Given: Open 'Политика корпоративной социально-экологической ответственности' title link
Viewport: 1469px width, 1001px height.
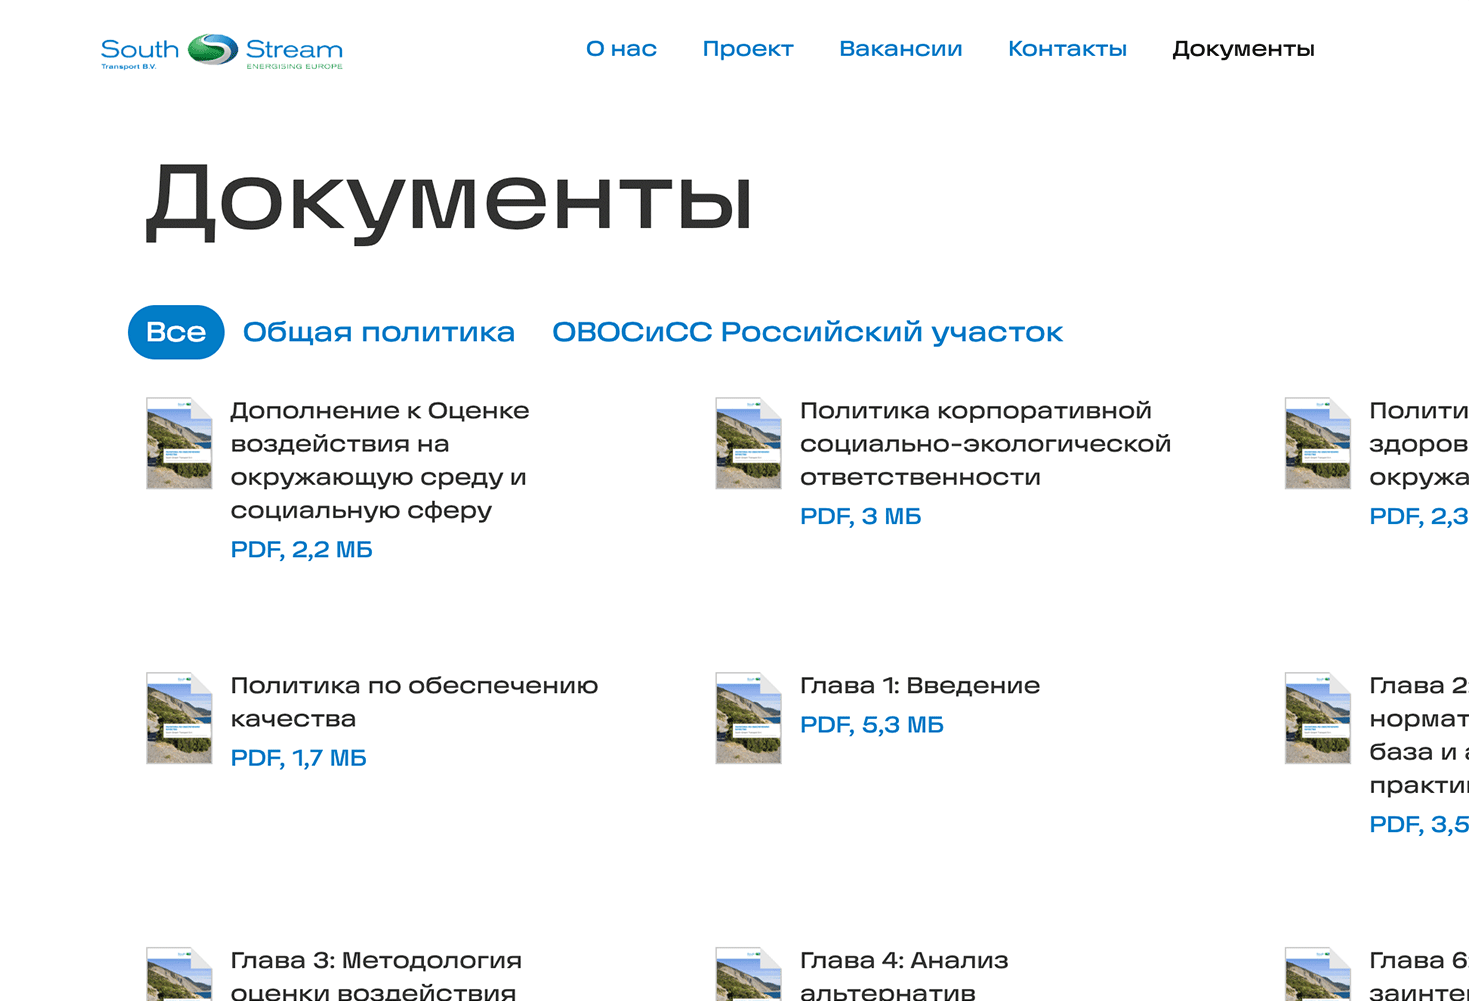Looking at the screenshot, I should pyautogui.click(x=984, y=443).
